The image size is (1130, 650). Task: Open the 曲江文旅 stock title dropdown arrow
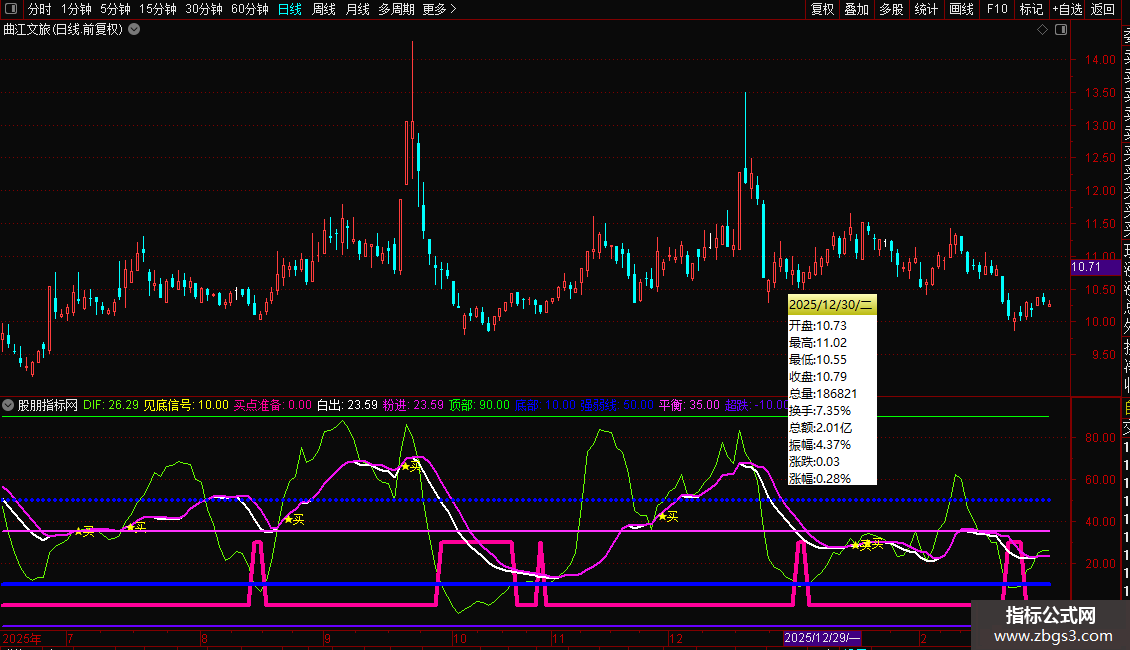[134, 29]
